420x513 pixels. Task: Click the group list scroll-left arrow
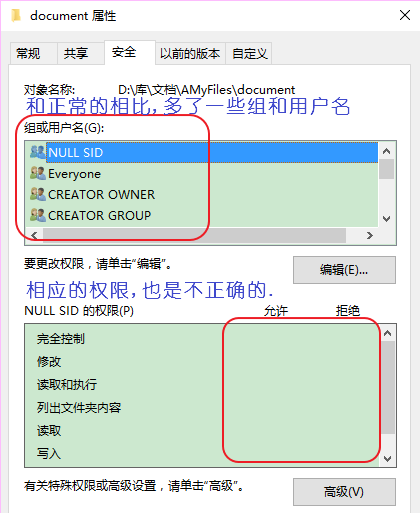[34, 236]
